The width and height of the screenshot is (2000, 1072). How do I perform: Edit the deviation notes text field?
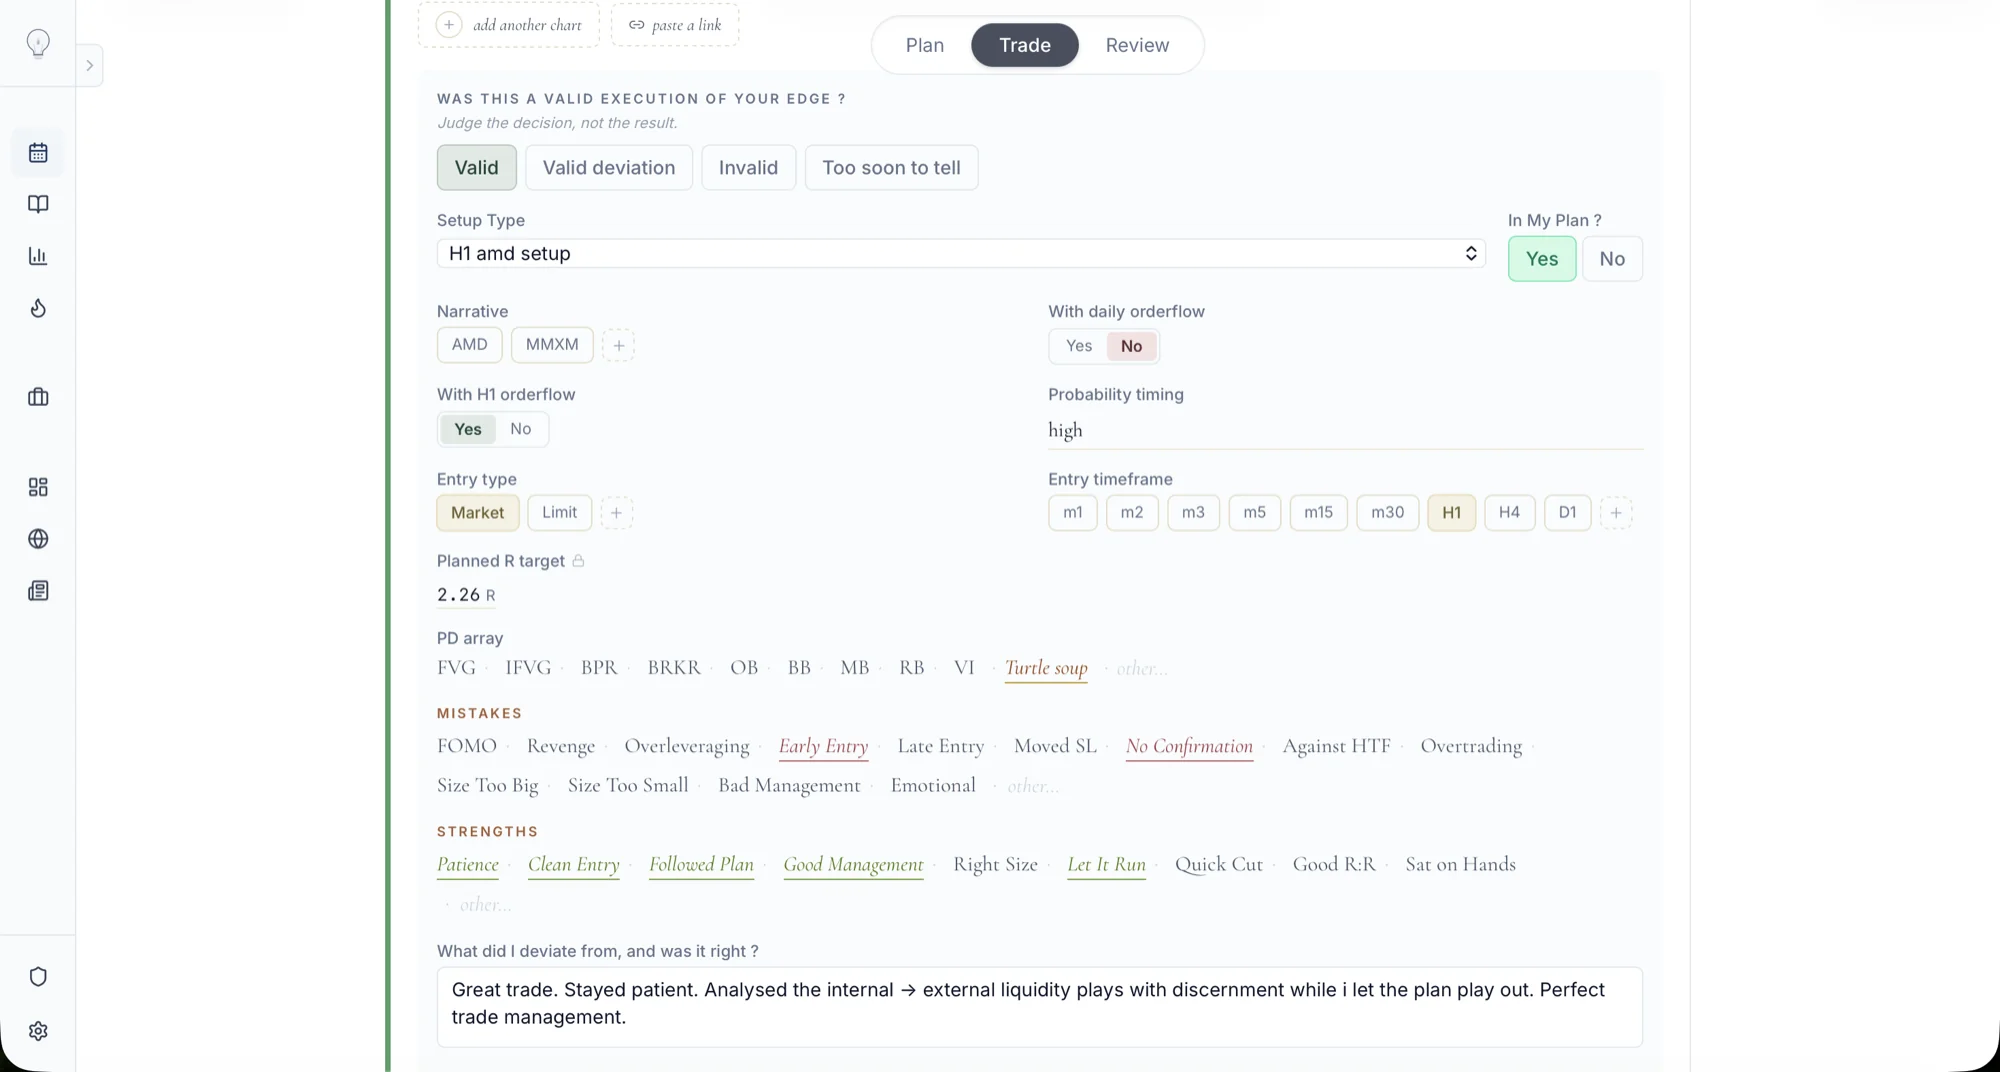coord(1039,1007)
